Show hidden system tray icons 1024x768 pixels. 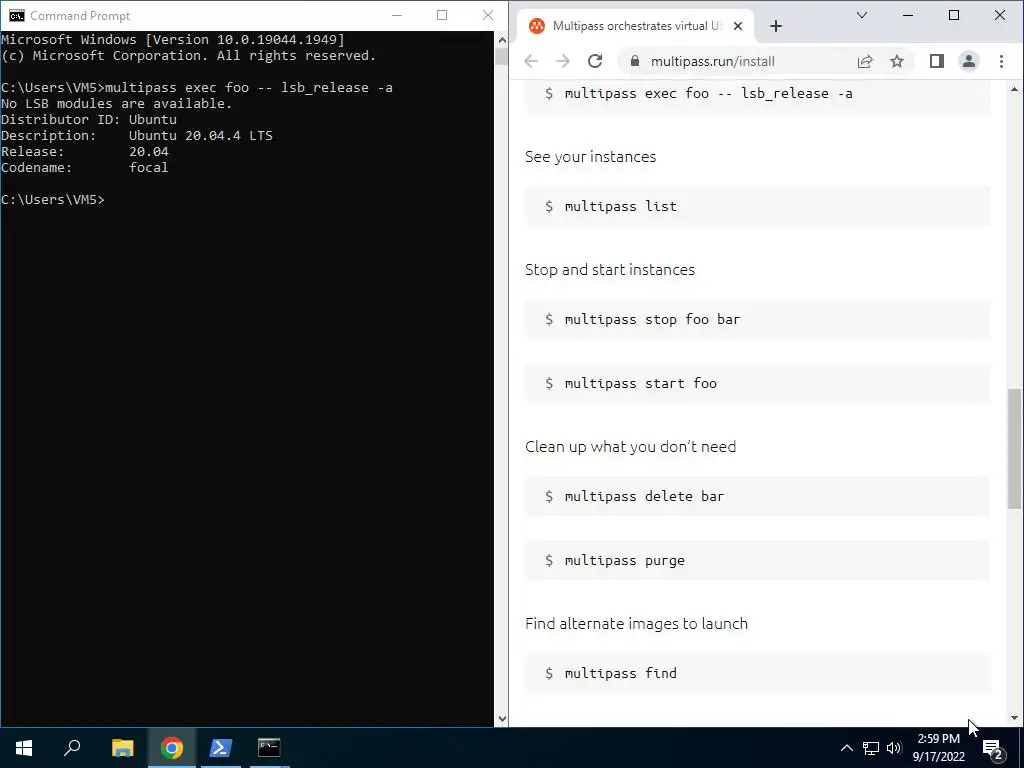(x=846, y=748)
